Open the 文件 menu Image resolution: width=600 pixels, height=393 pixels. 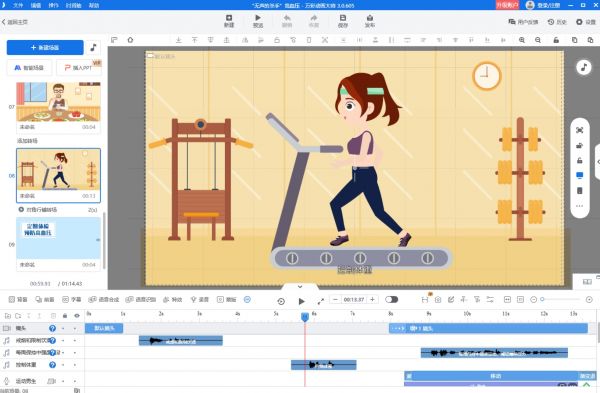18,5
